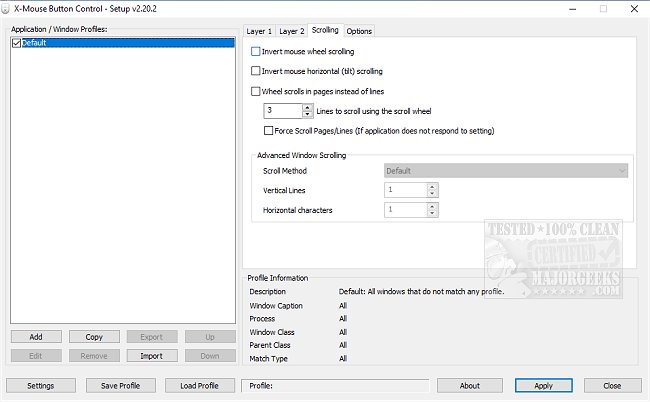Enable Invert mouse wheel scrolling

[256, 51]
